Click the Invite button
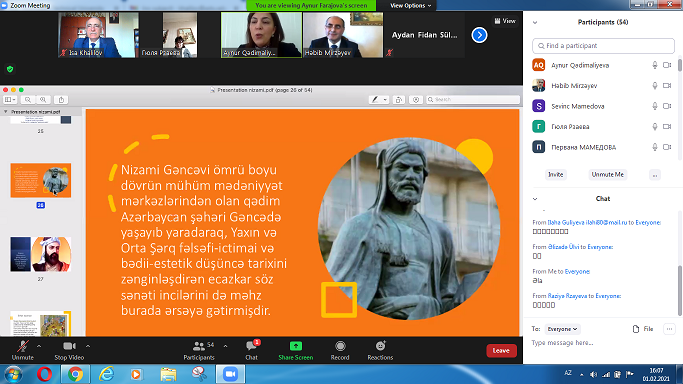Viewport: 683px width, 384px height. [x=555, y=175]
